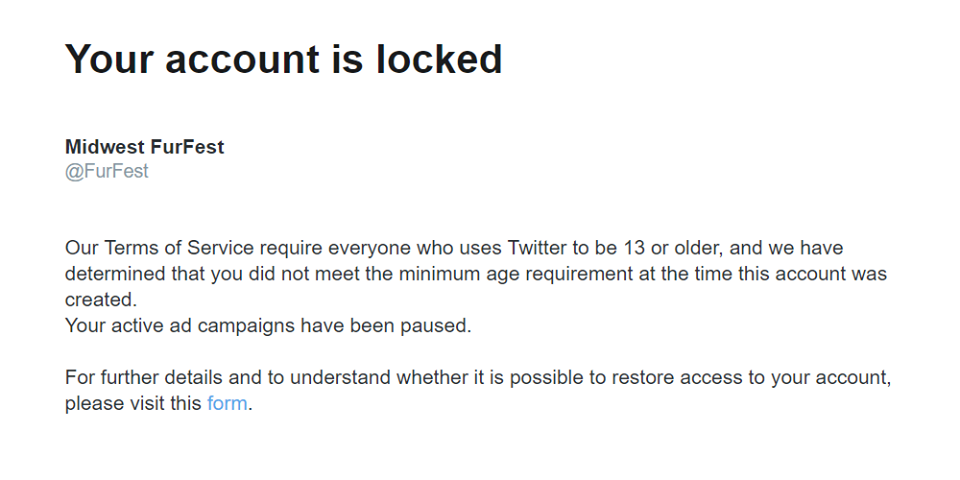This screenshot has width=960, height=480.
Task: Select the bold "Midwest FurFest" account name
Action: pyautogui.click(x=144, y=147)
